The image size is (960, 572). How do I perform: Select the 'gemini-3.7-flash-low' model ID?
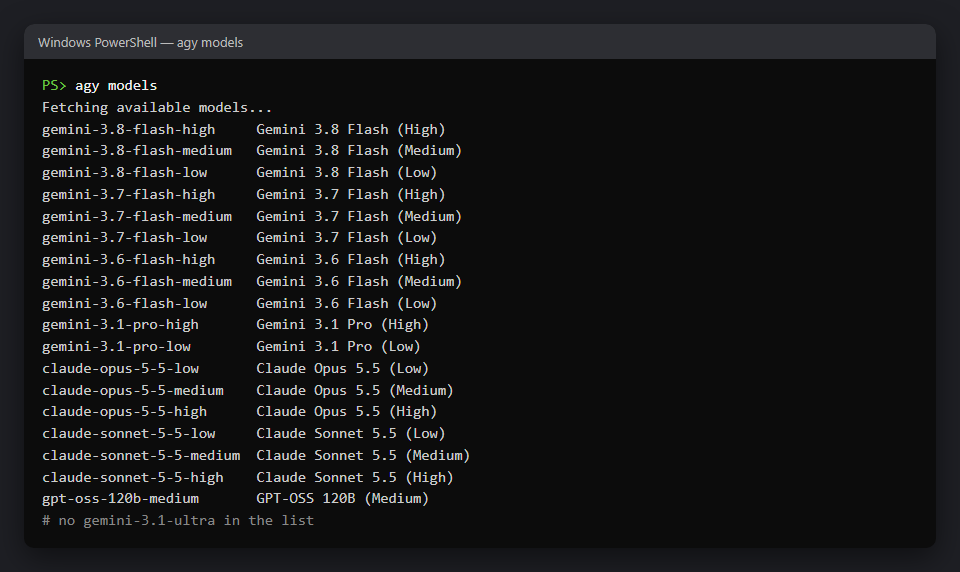124,238
